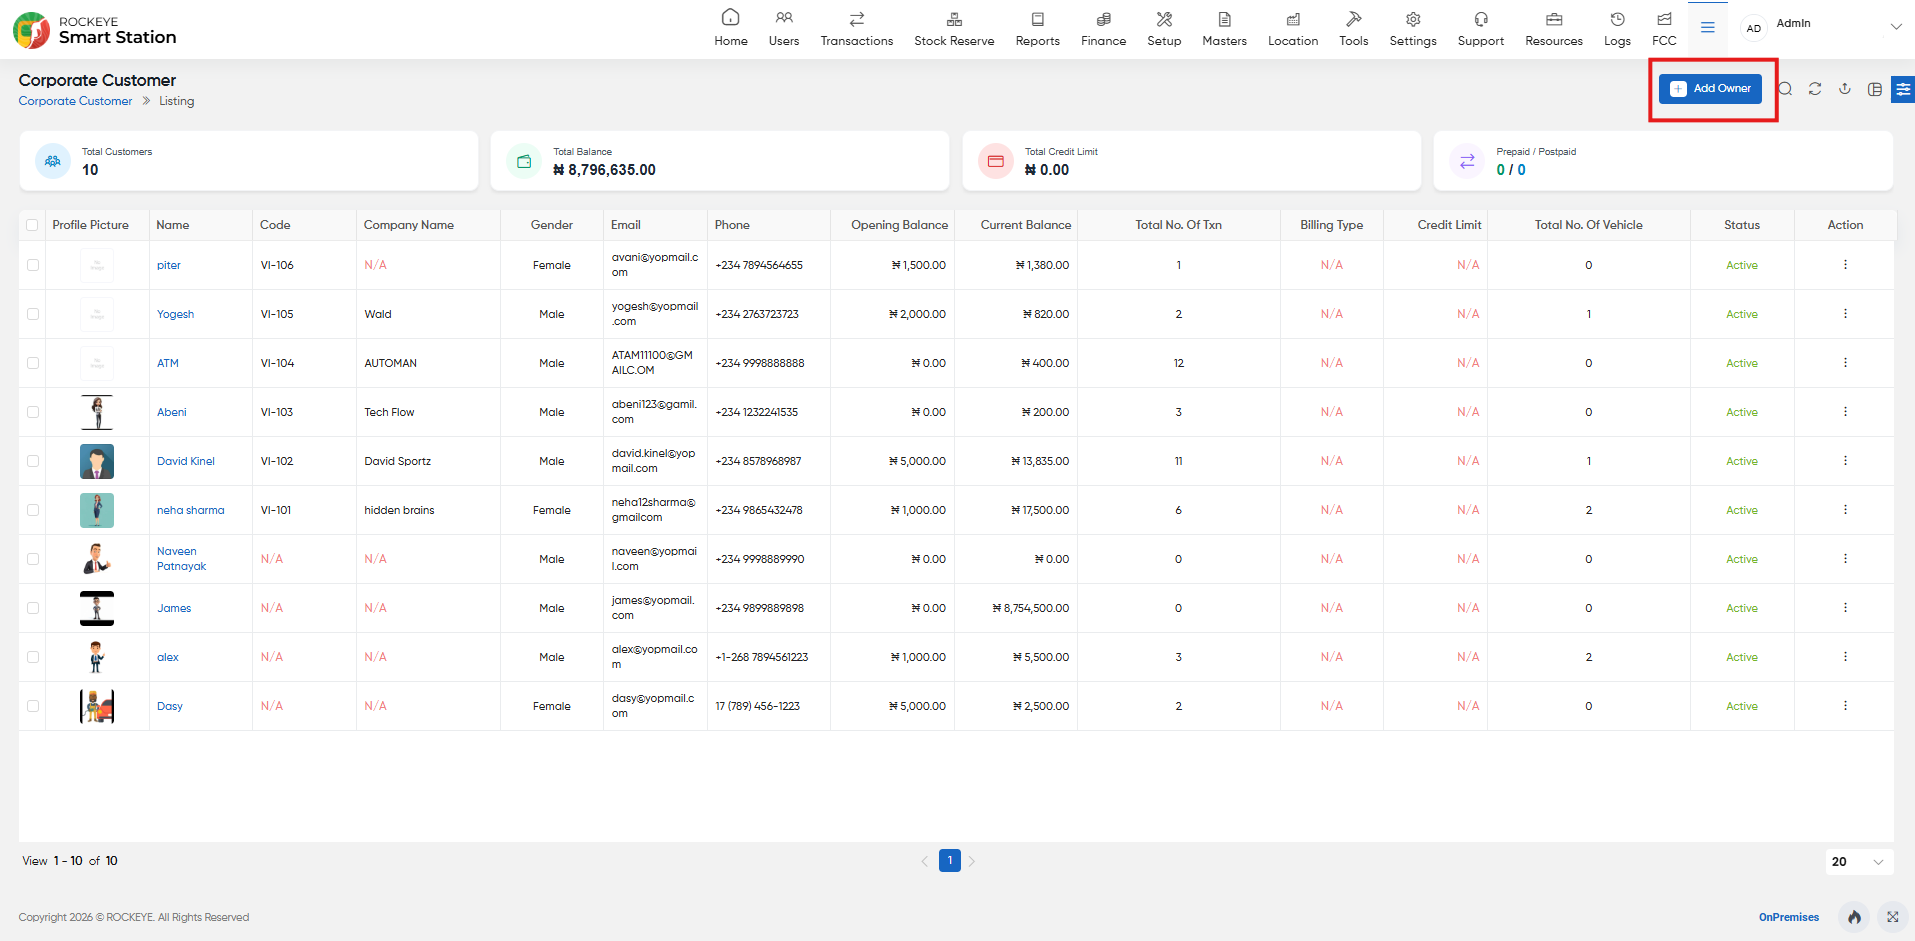Open the column layout icon
This screenshot has width=1915, height=941.
click(x=1875, y=89)
